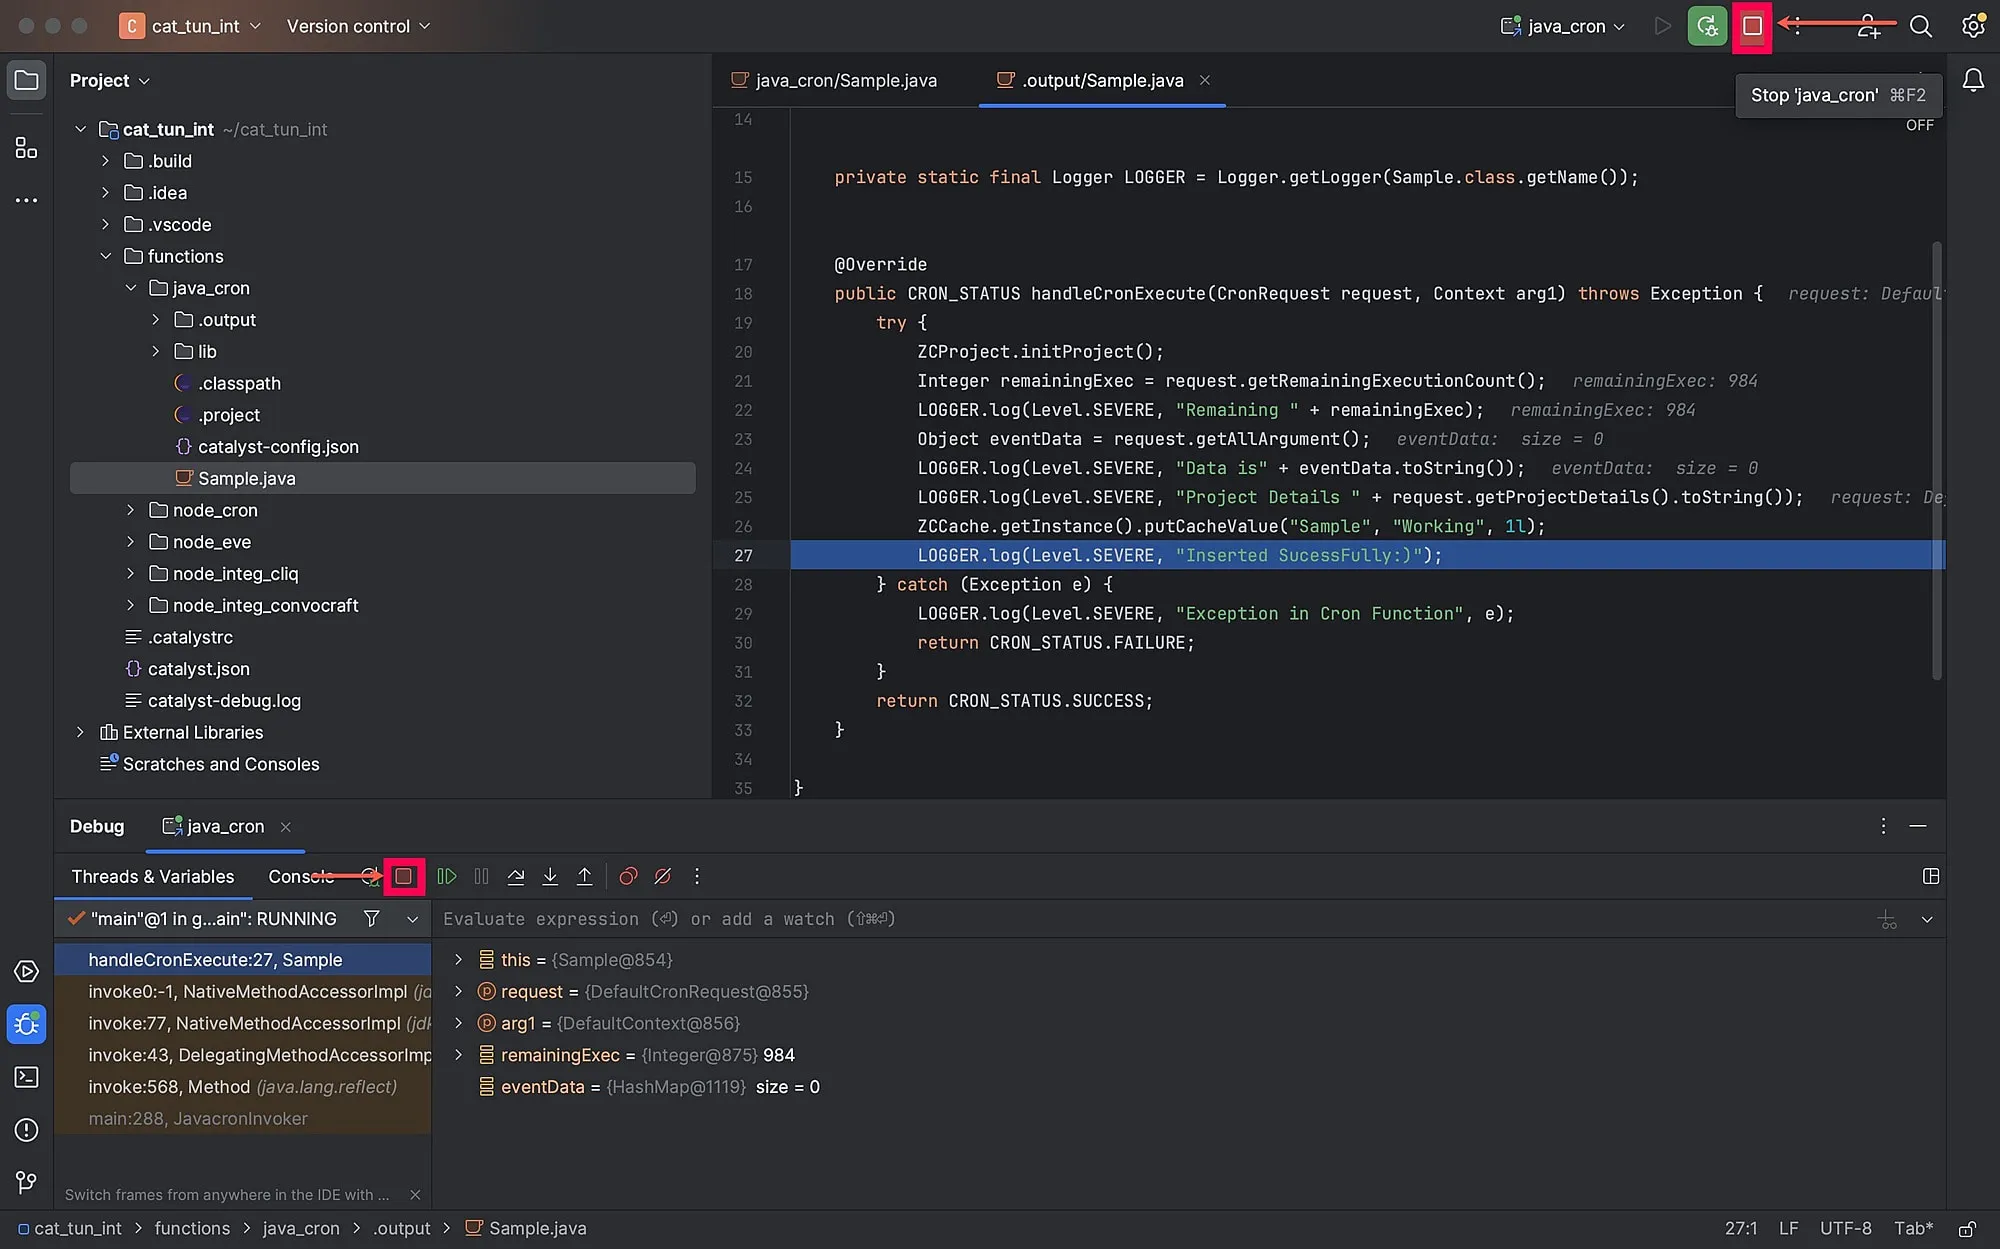Open the Problems tool window icon
2000x1249 pixels.
tap(26, 1130)
